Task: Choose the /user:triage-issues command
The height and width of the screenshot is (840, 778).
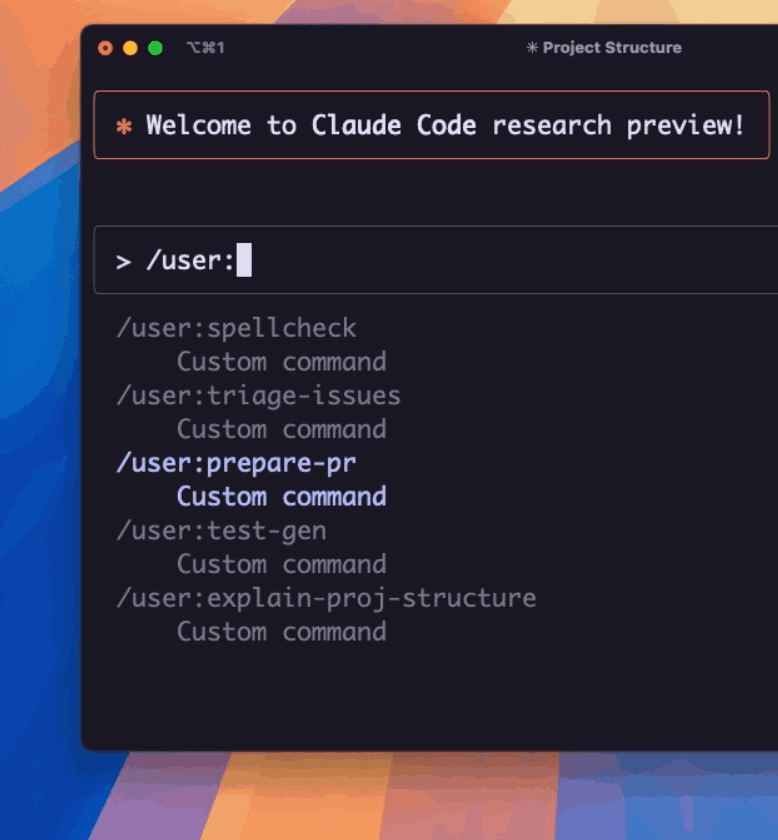Action: [x=258, y=396]
